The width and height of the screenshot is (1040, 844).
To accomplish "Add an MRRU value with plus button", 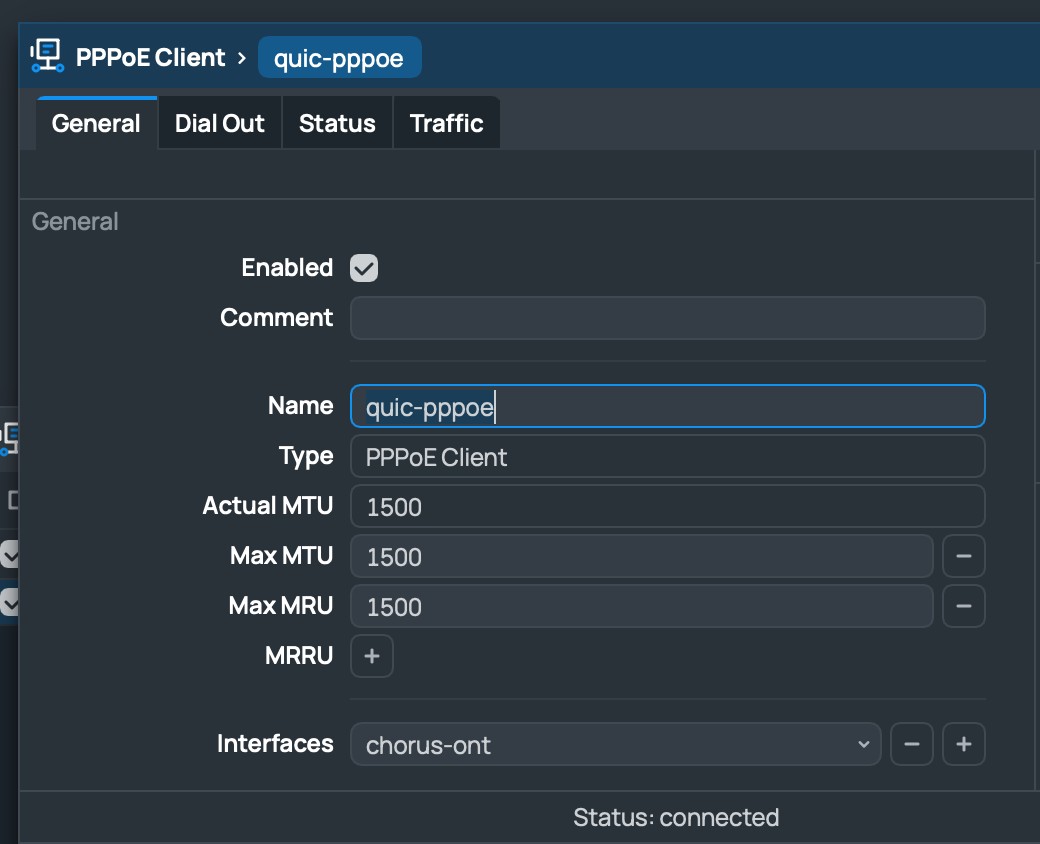I will click(372, 656).
